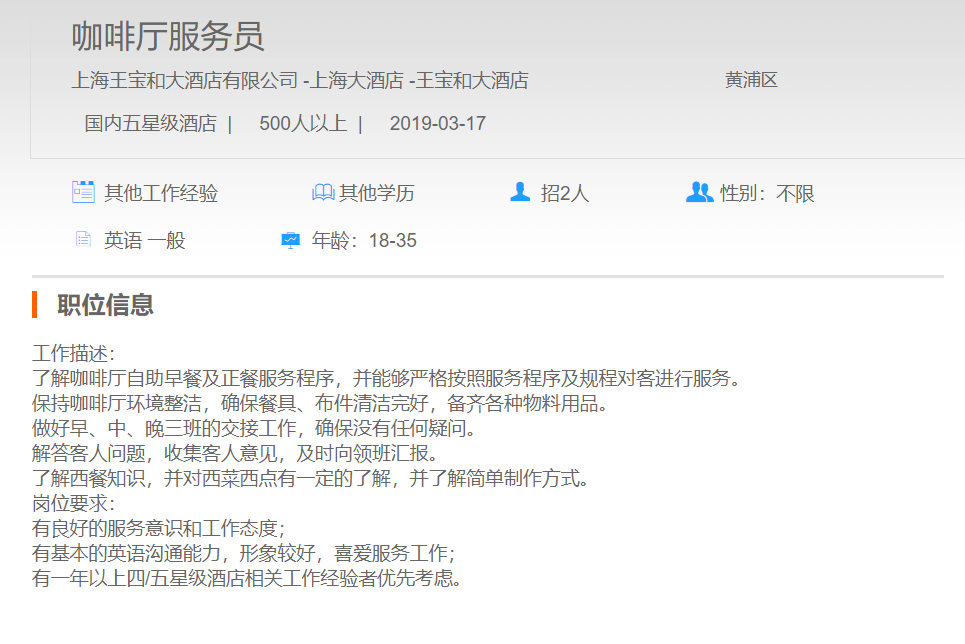Click the 性别：不限 gender text
This screenshot has width=965, height=644.
click(767, 193)
